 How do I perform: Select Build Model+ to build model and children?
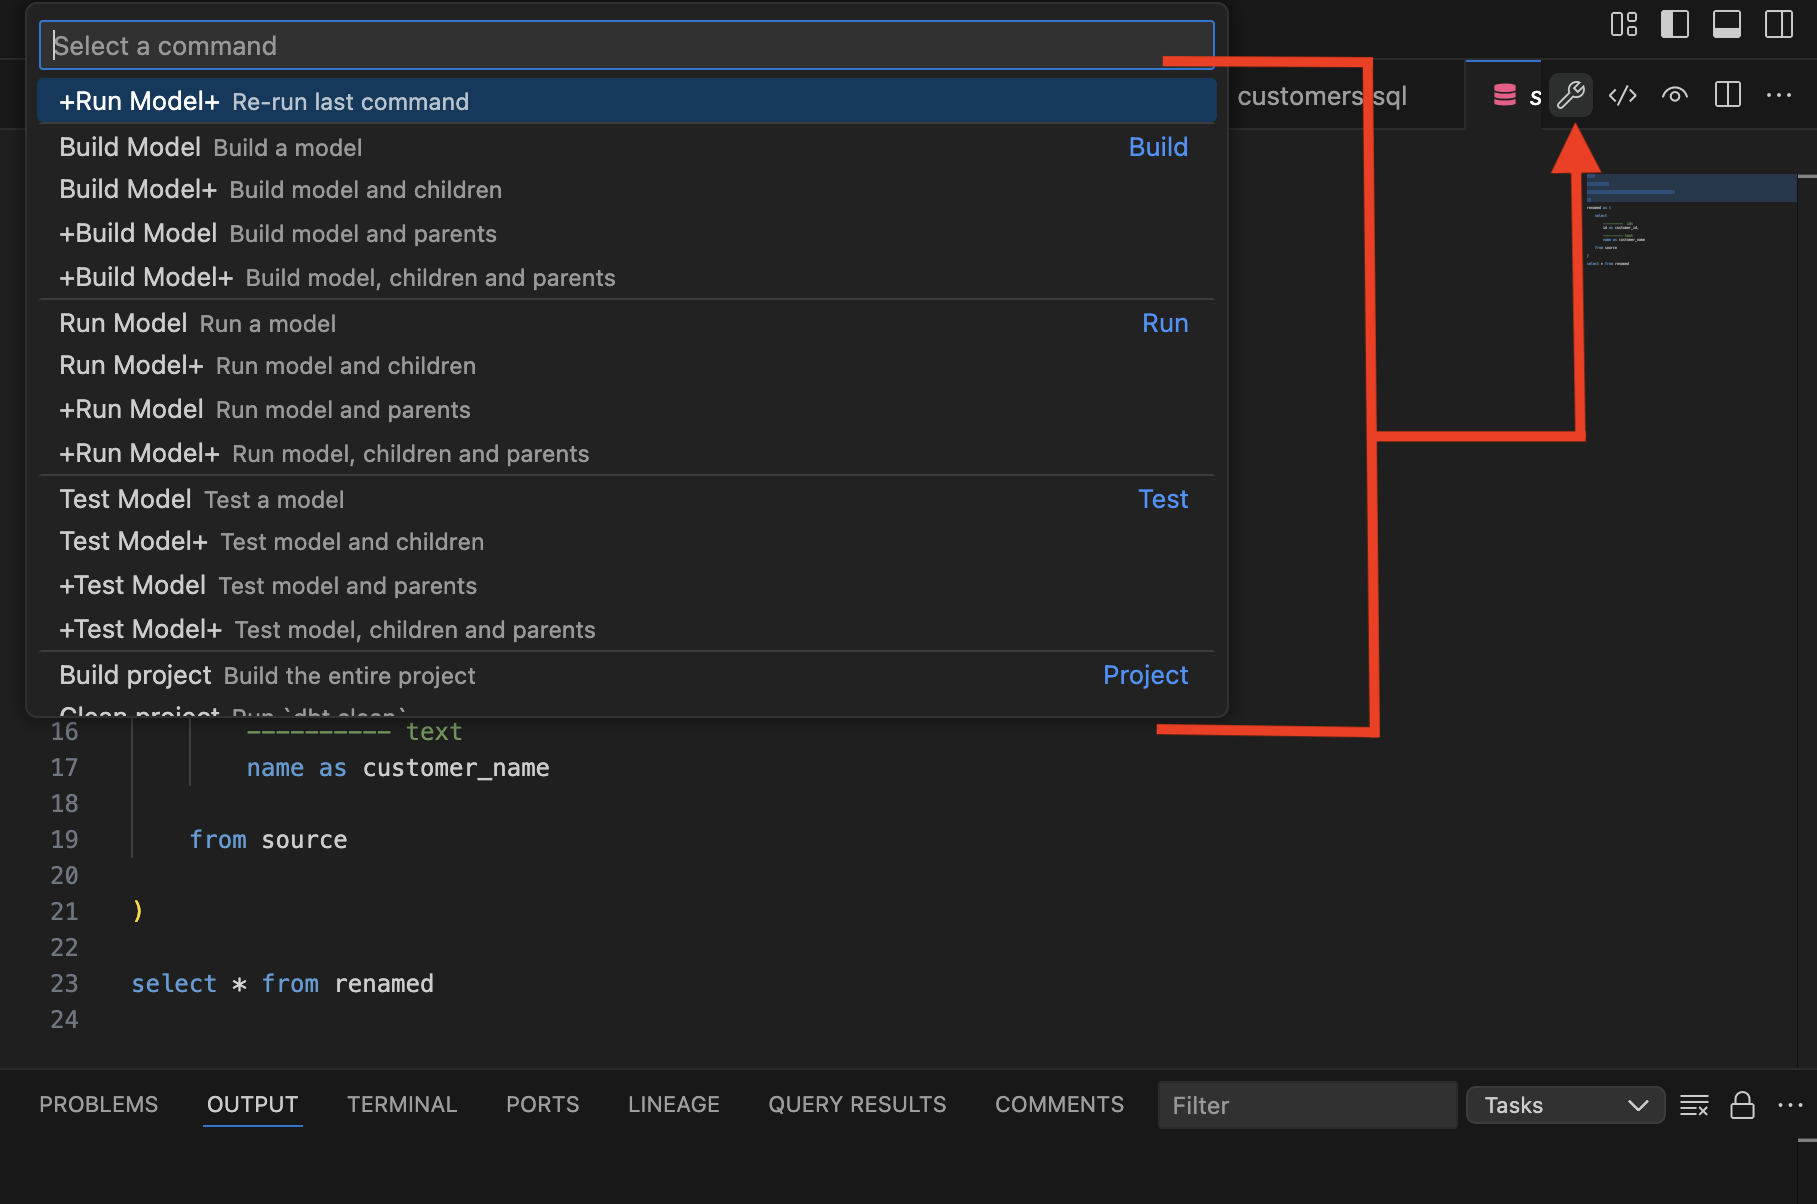coord(280,189)
